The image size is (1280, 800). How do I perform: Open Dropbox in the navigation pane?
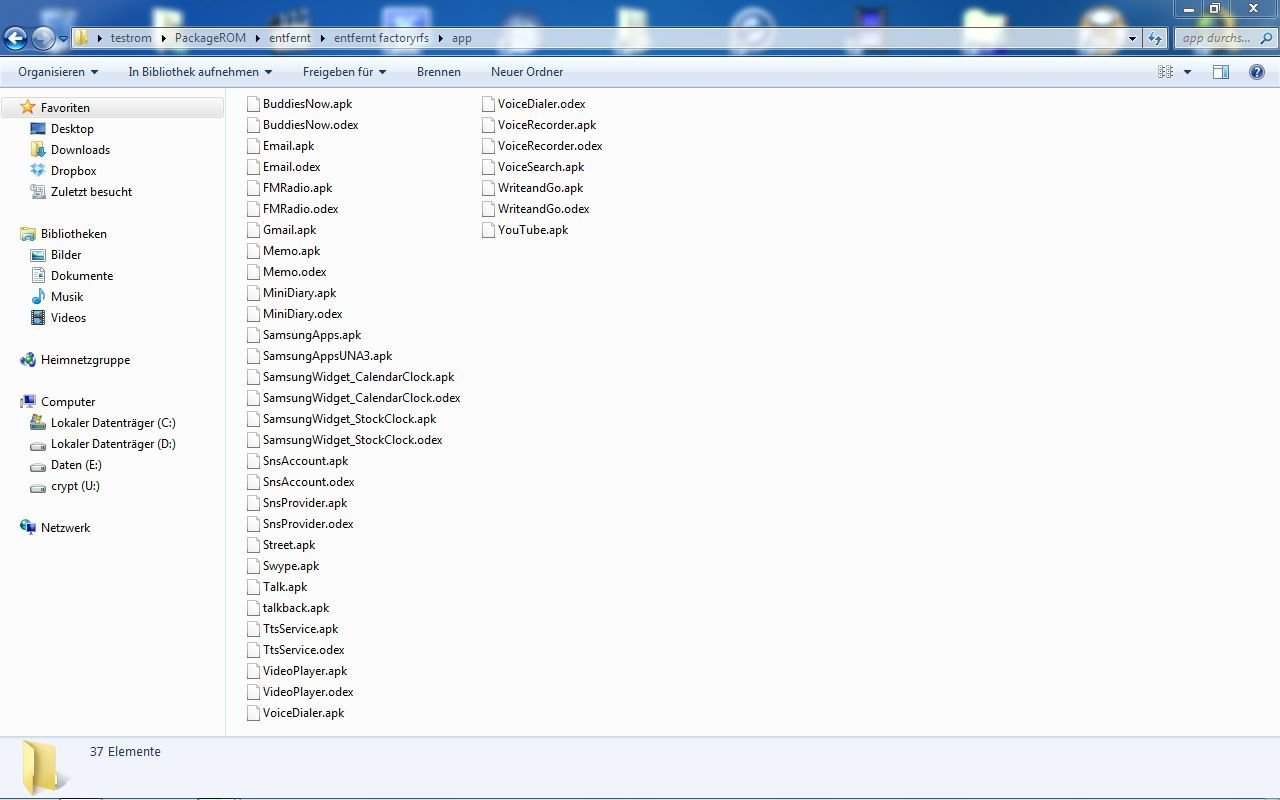(x=73, y=171)
